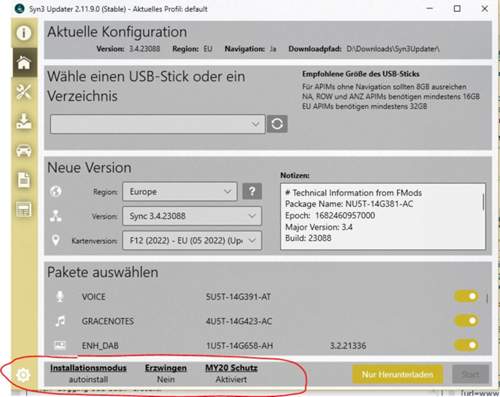Viewport: 500px width, 397px height.
Task: Click the Build 23088 notes line
Action: click(x=308, y=238)
